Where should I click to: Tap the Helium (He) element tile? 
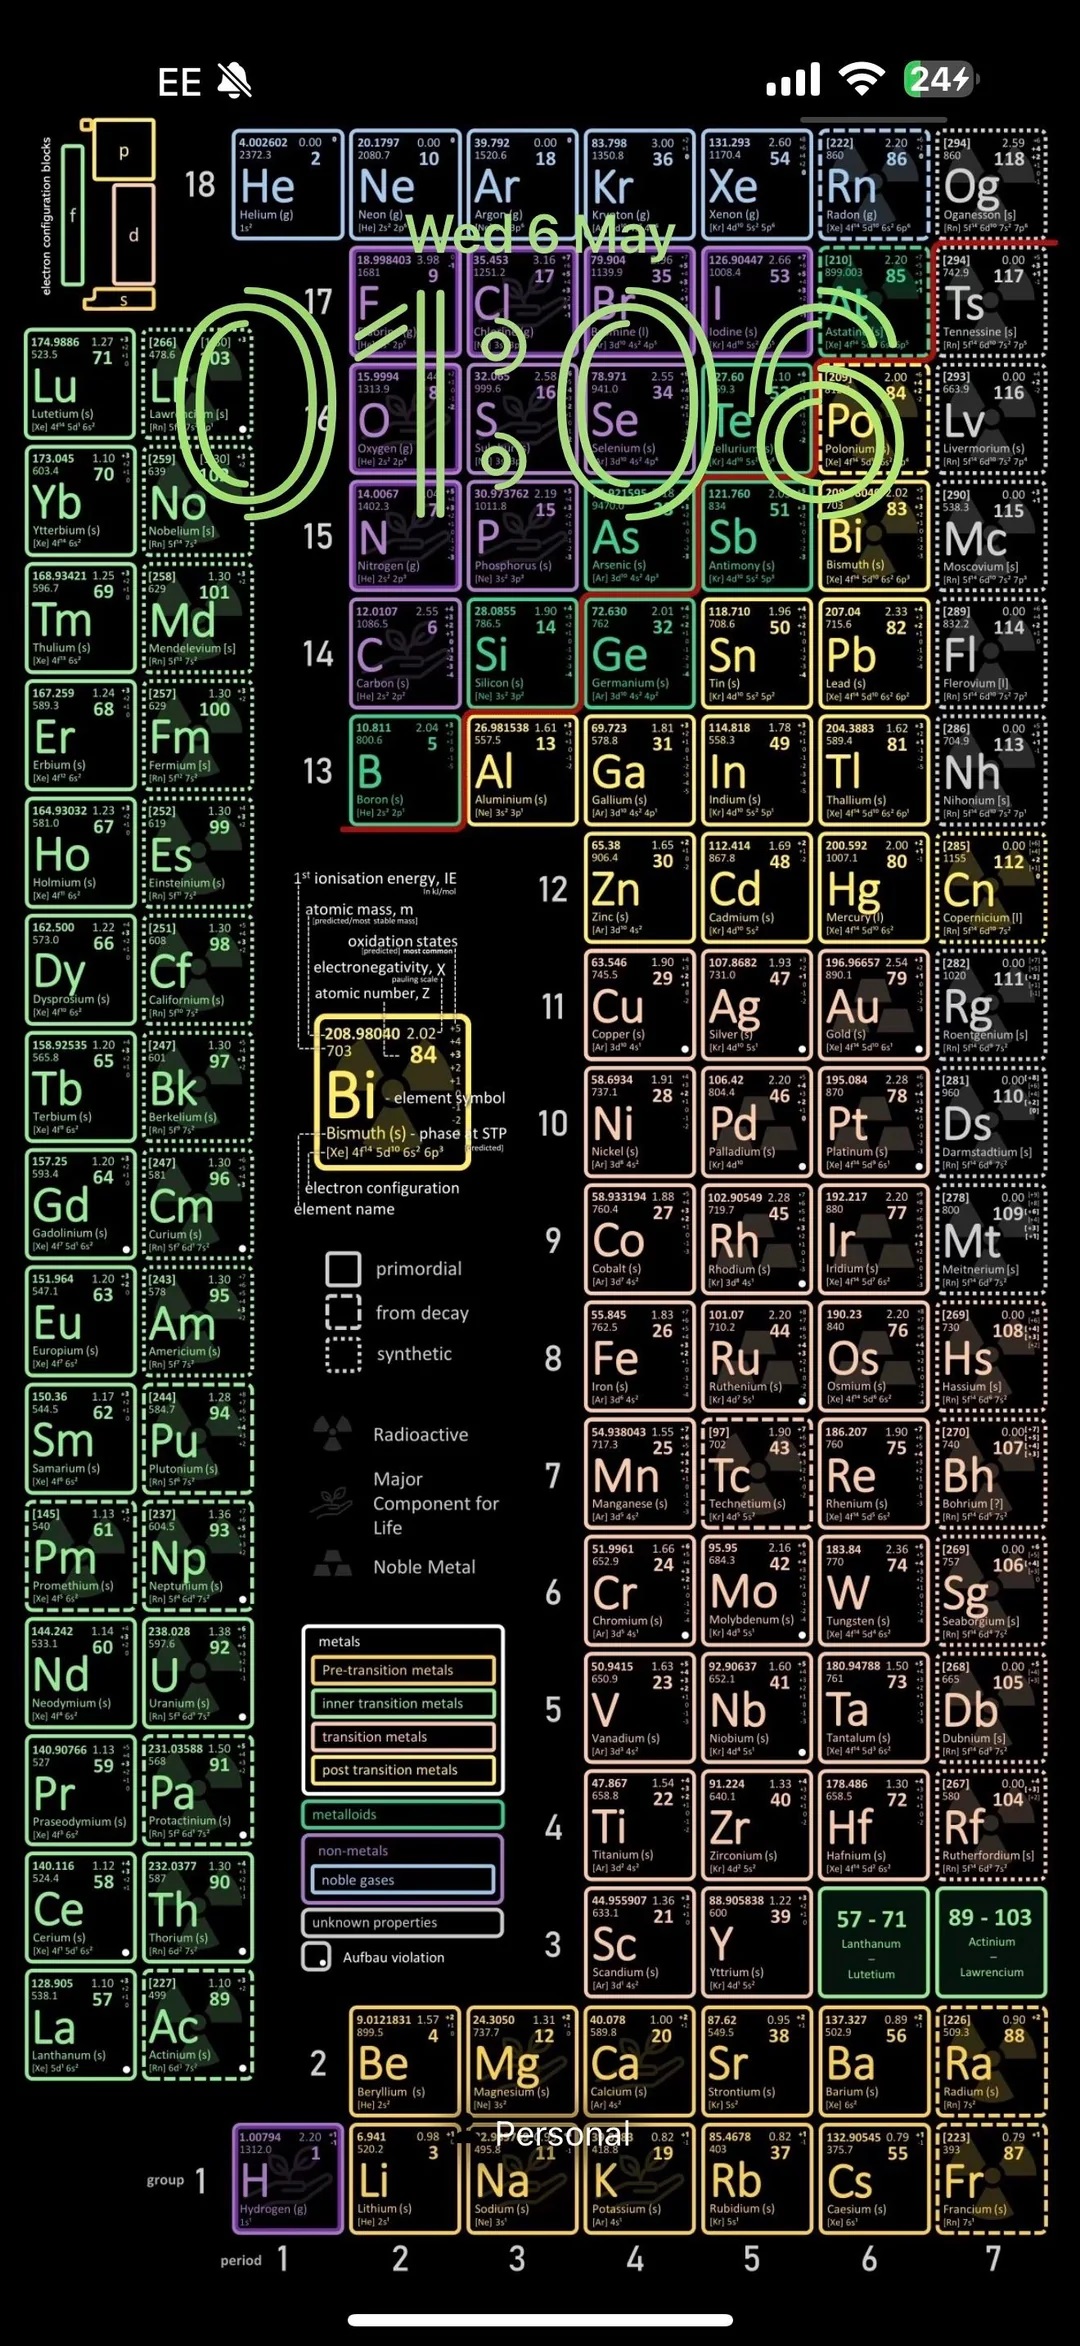pyautogui.click(x=288, y=184)
